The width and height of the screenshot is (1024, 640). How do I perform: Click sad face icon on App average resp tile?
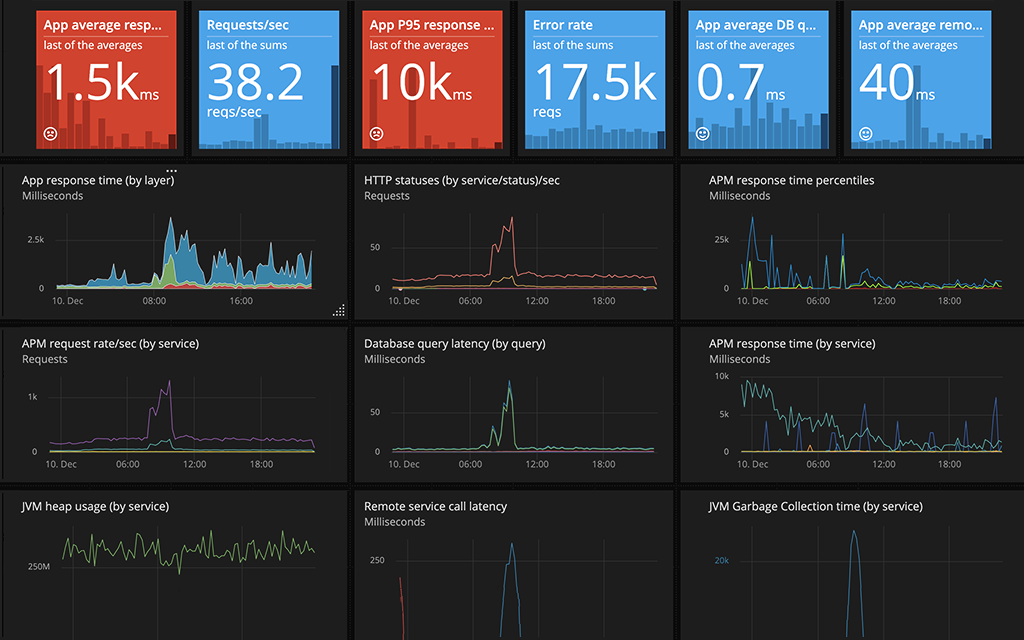tap(50, 134)
